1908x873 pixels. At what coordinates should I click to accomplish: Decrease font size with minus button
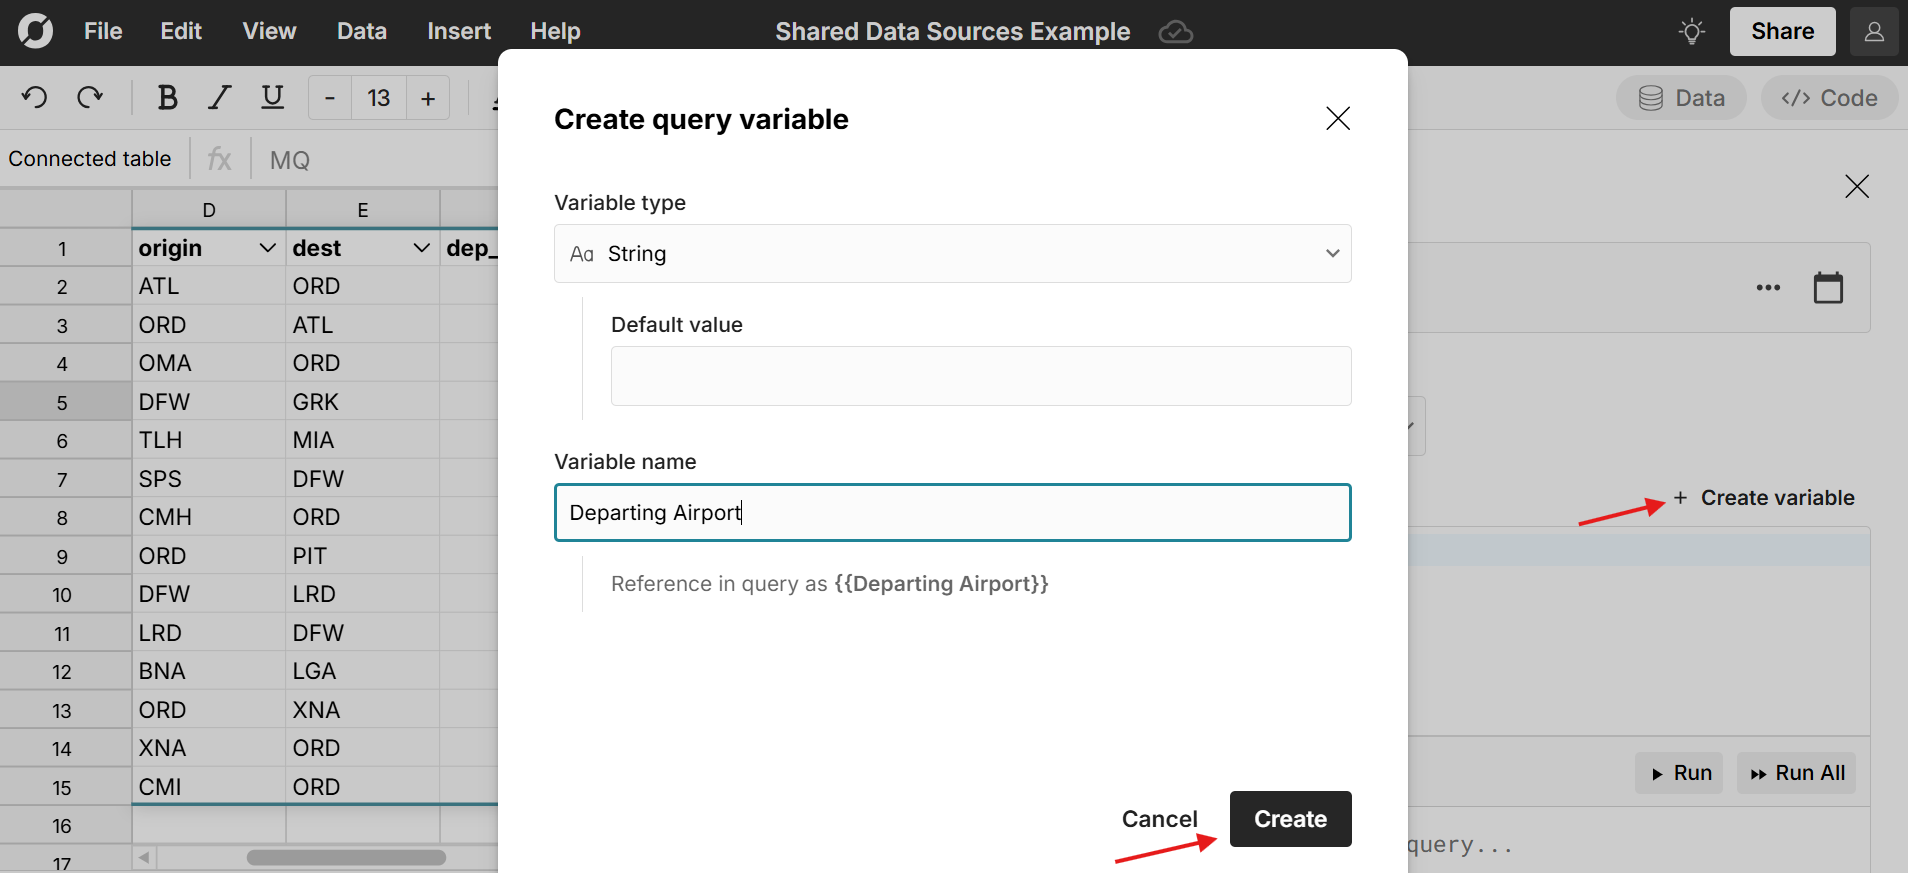(x=330, y=98)
